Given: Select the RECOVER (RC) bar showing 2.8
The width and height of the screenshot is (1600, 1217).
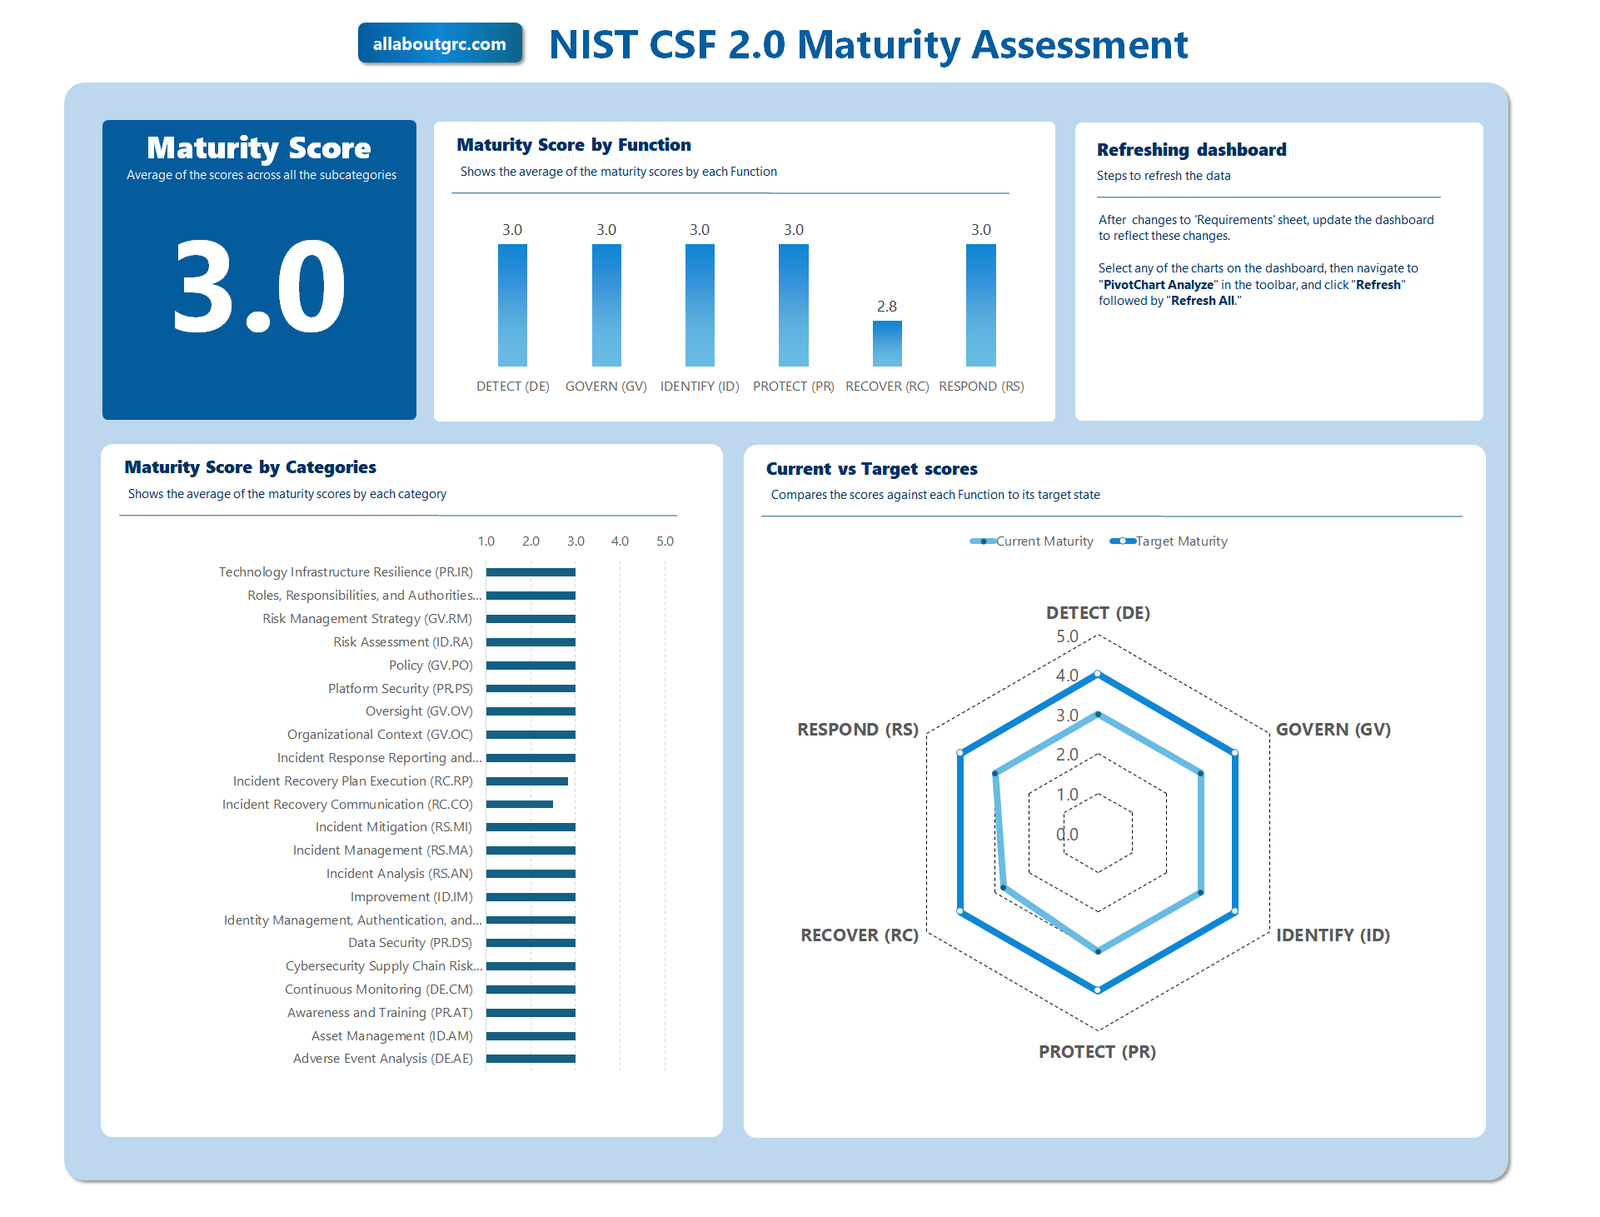Looking at the screenshot, I should click(x=887, y=343).
